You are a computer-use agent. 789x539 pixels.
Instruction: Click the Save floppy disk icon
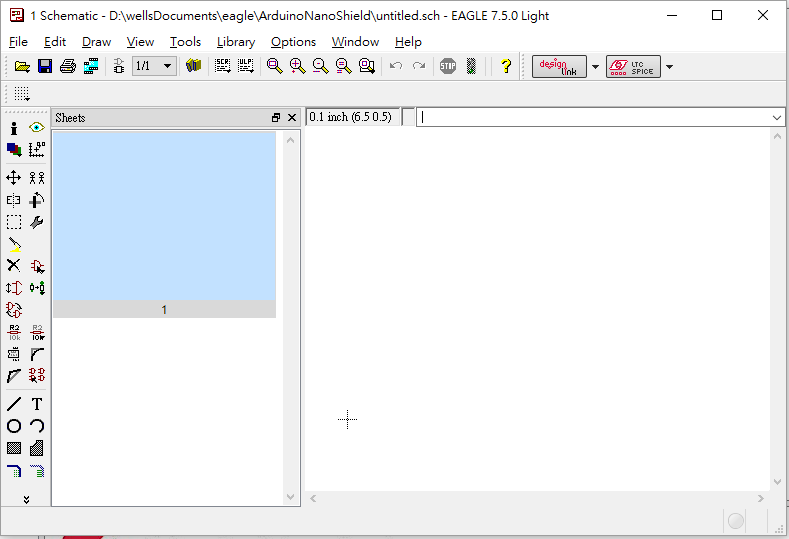click(45, 66)
